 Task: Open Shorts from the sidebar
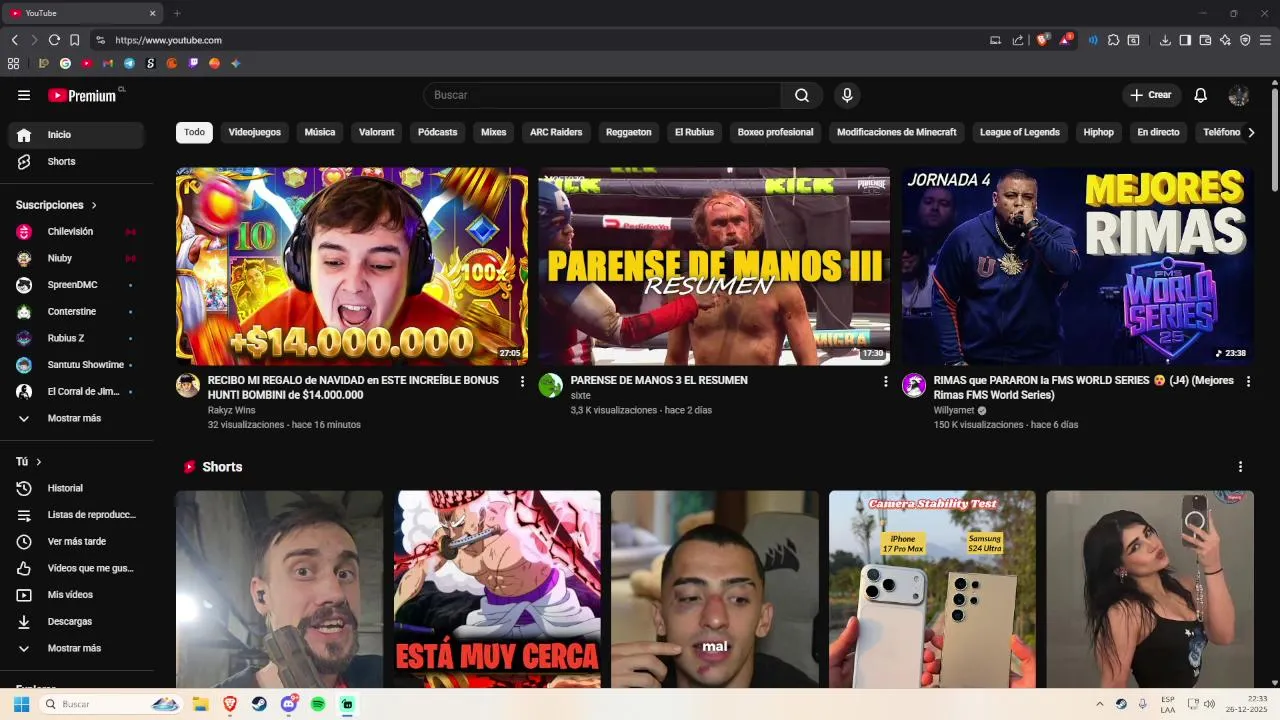point(77,161)
